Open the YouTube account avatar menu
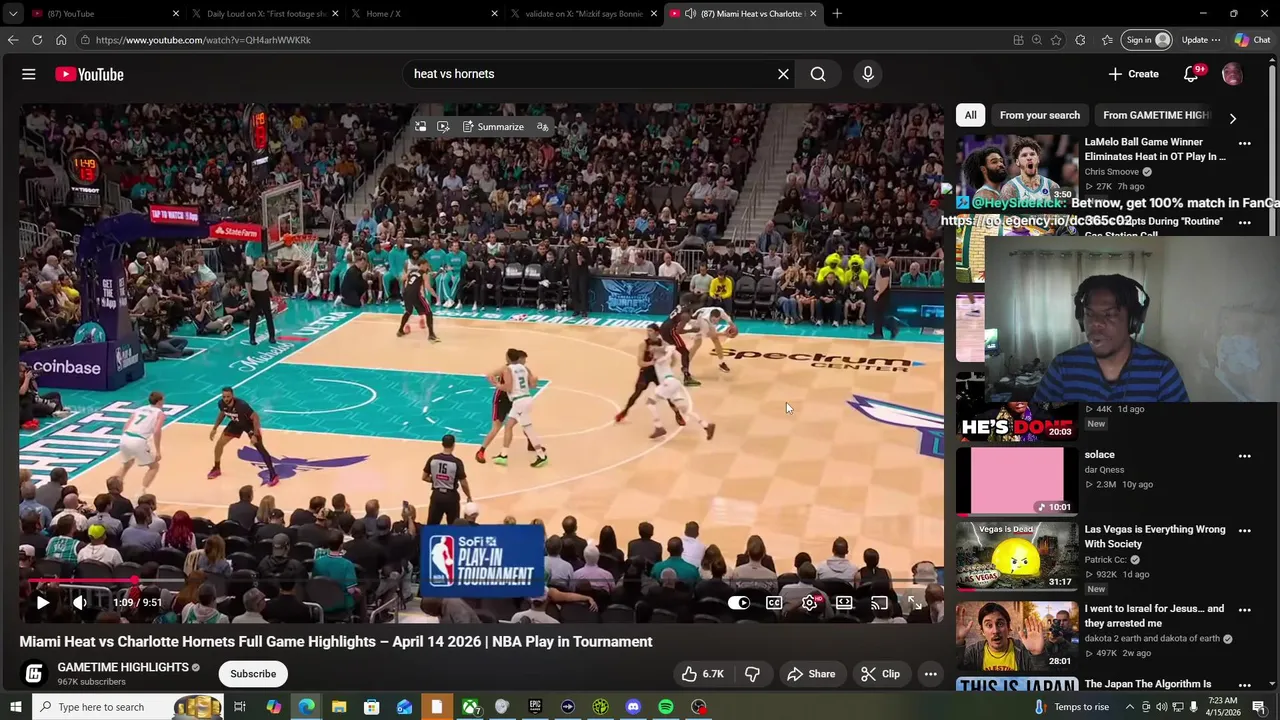Image resolution: width=1280 pixels, height=720 pixels. pyautogui.click(x=1232, y=74)
